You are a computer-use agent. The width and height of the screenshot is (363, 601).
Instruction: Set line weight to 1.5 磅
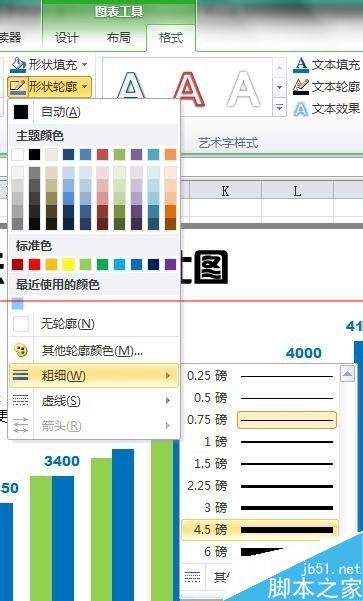(x=260, y=464)
